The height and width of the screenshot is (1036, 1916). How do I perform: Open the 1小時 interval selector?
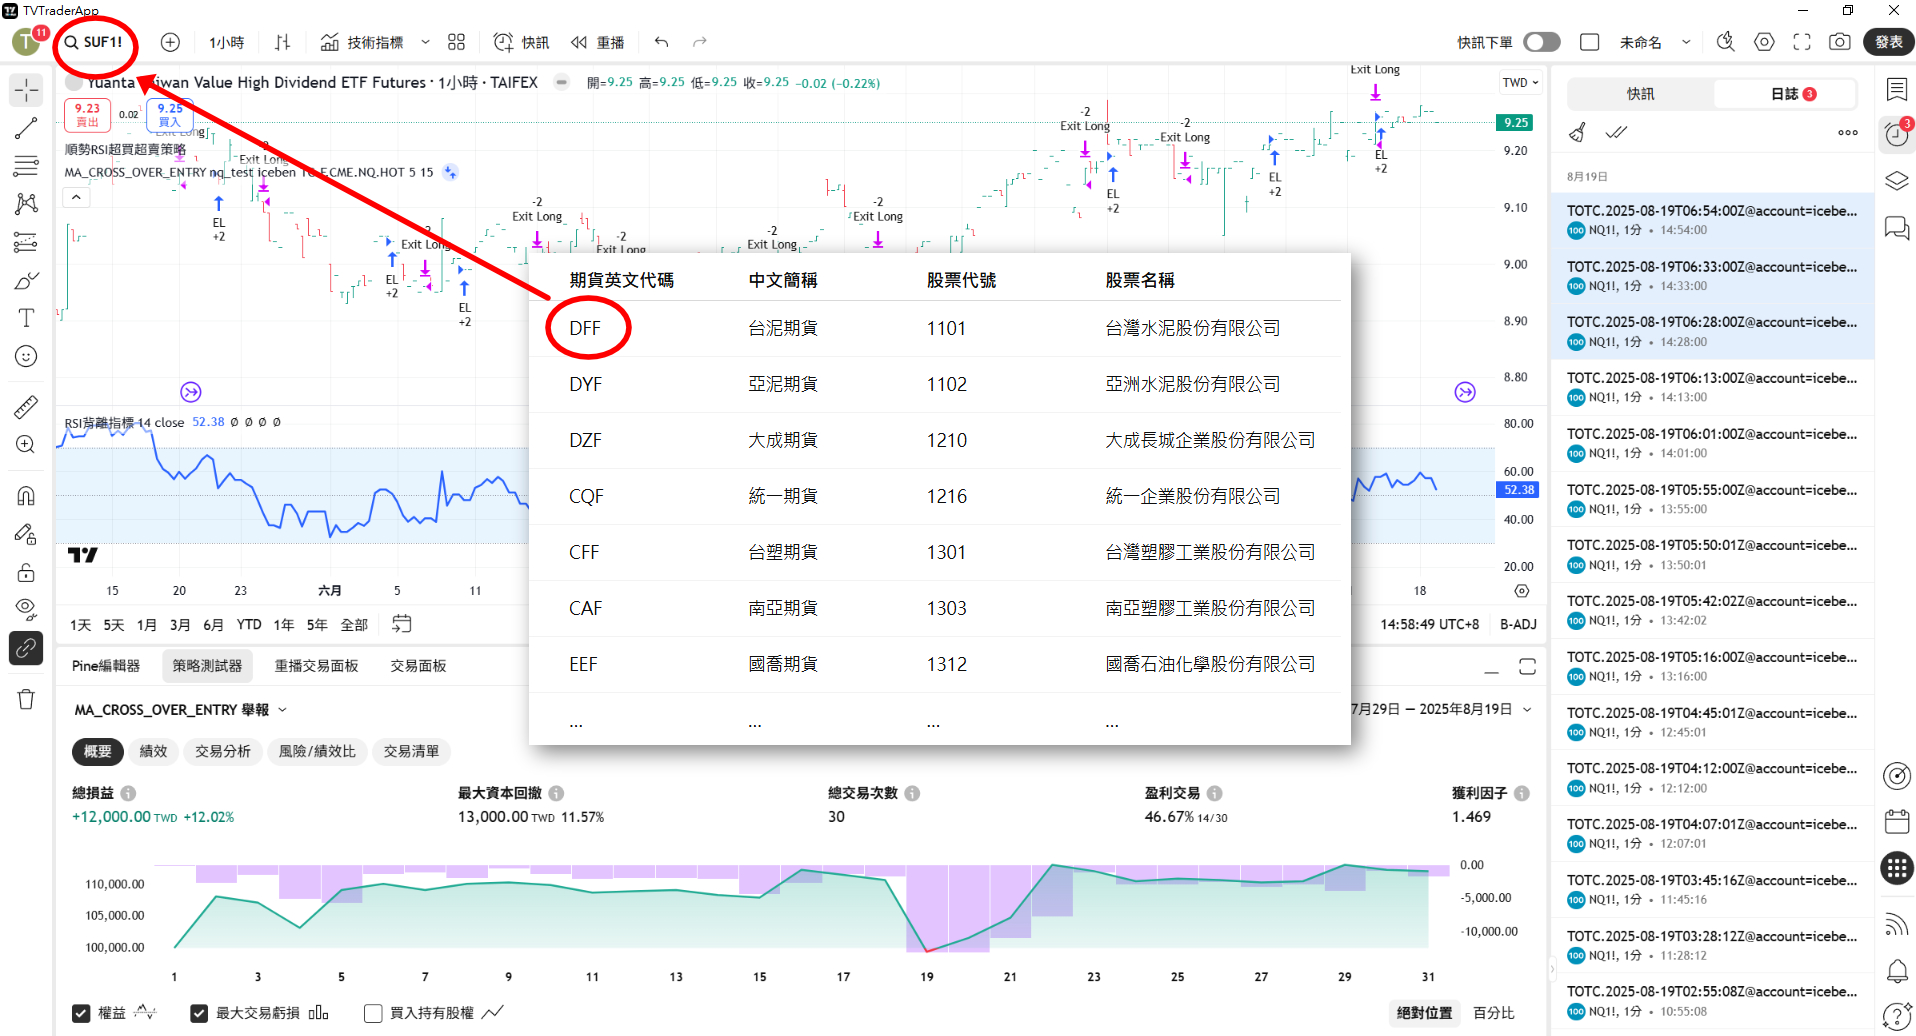tap(226, 42)
